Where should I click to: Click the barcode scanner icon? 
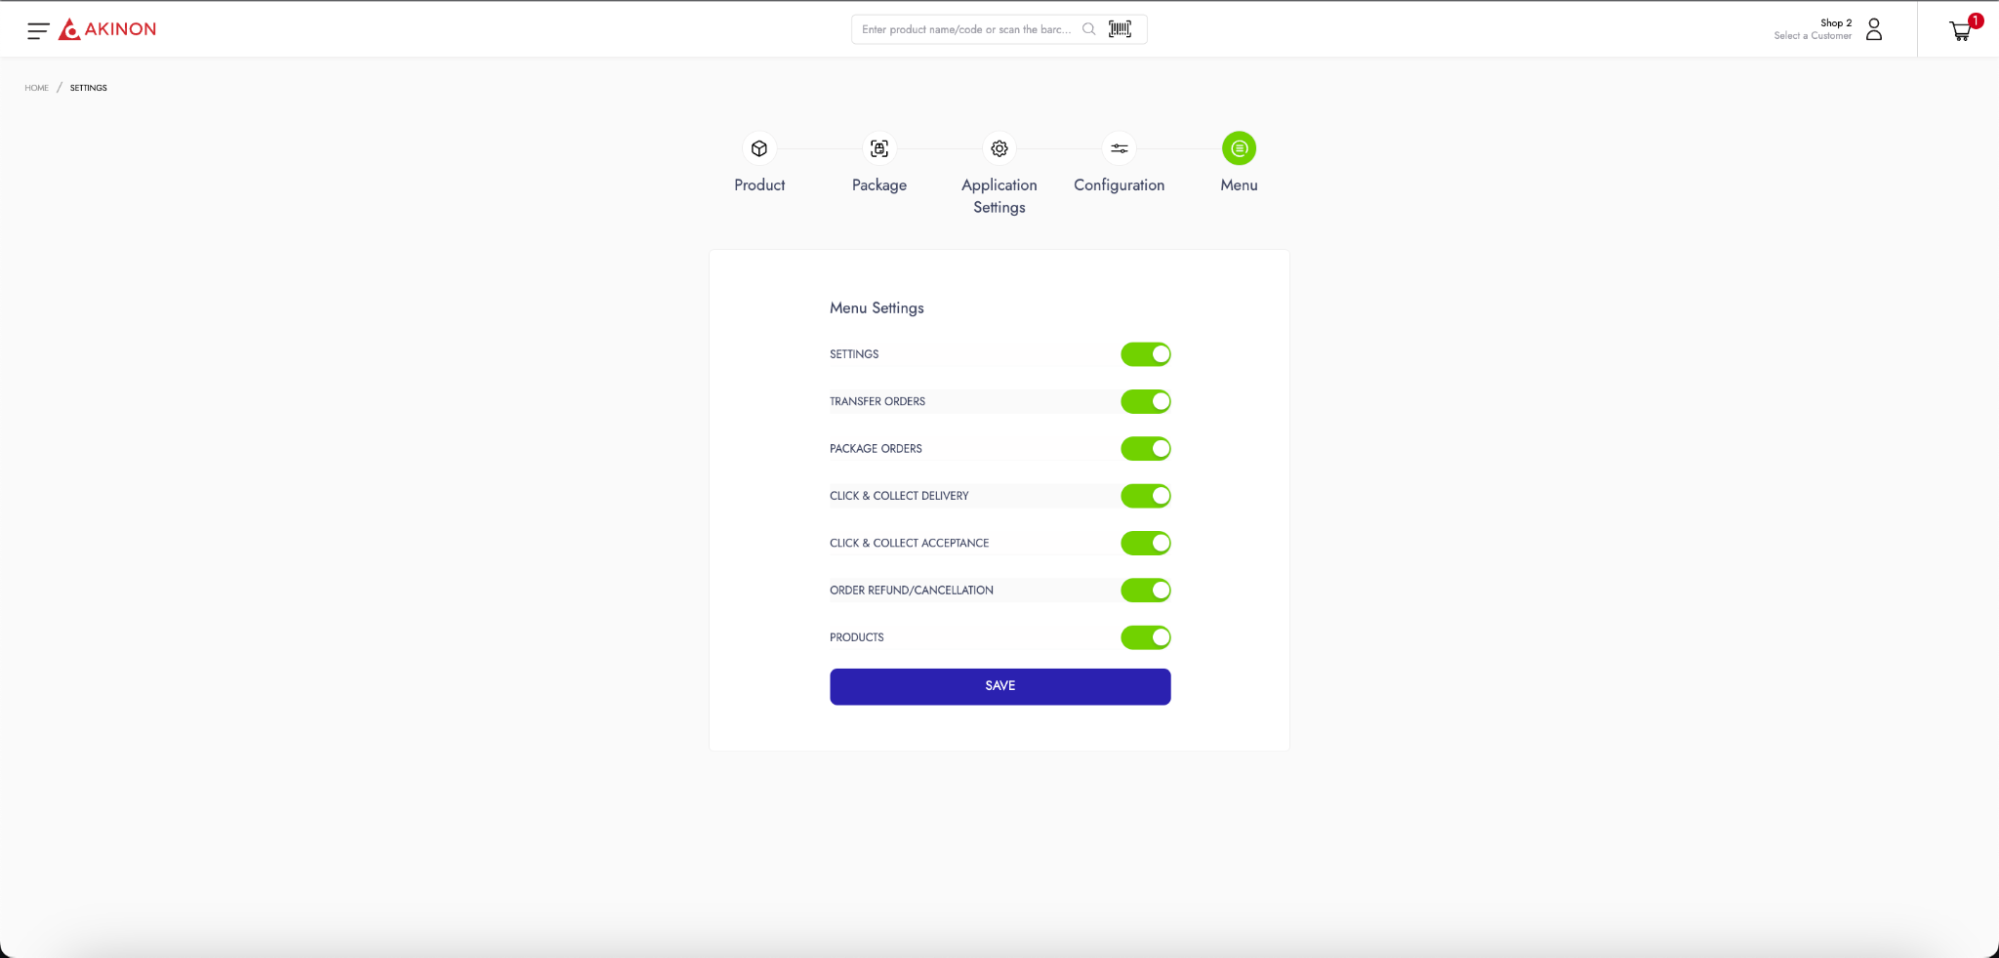click(x=1119, y=29)
